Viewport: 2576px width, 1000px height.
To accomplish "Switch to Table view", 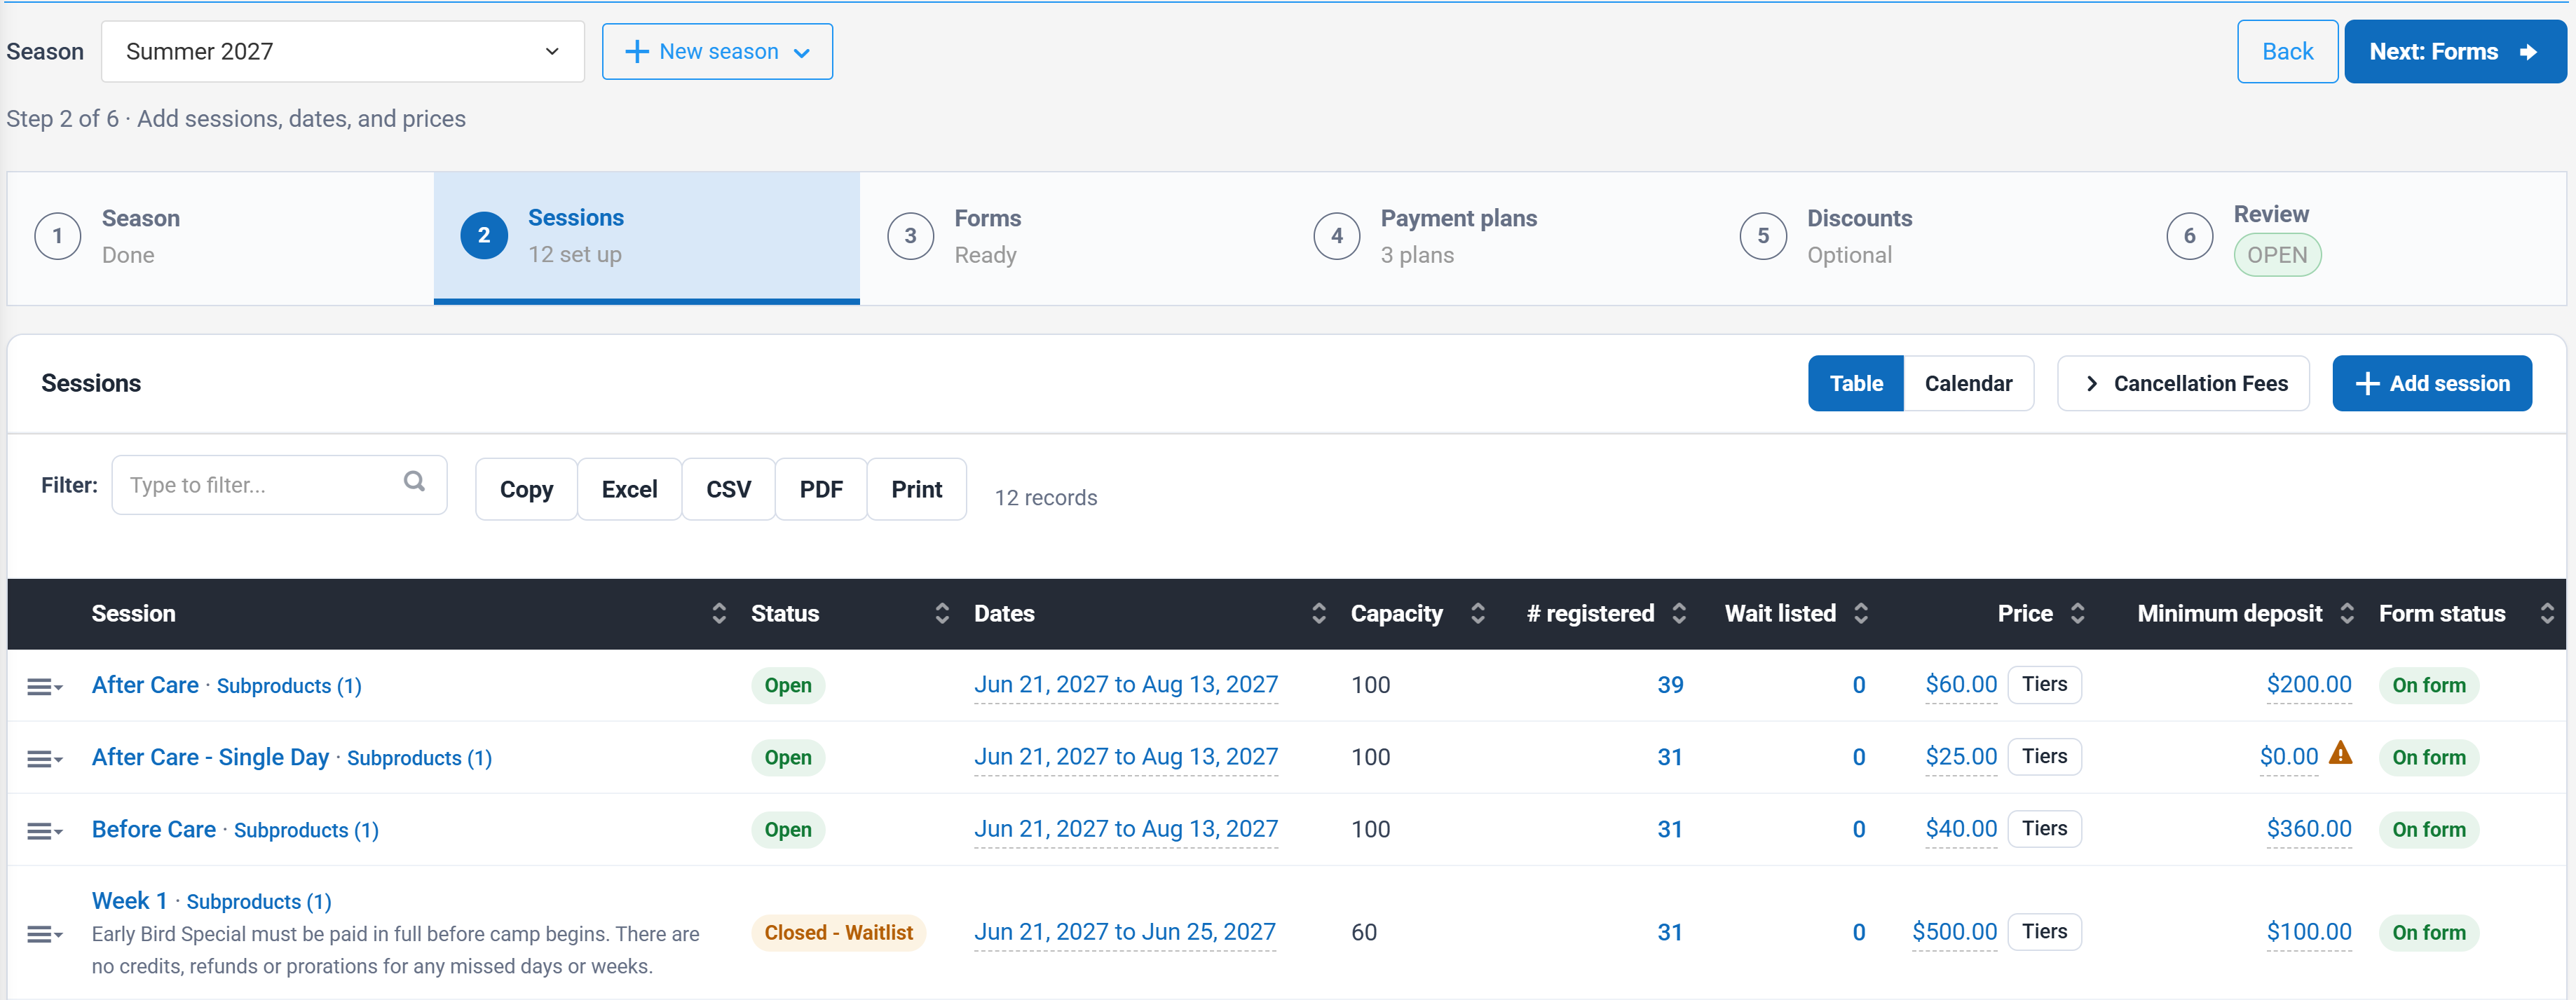I will coord(1855,383).
